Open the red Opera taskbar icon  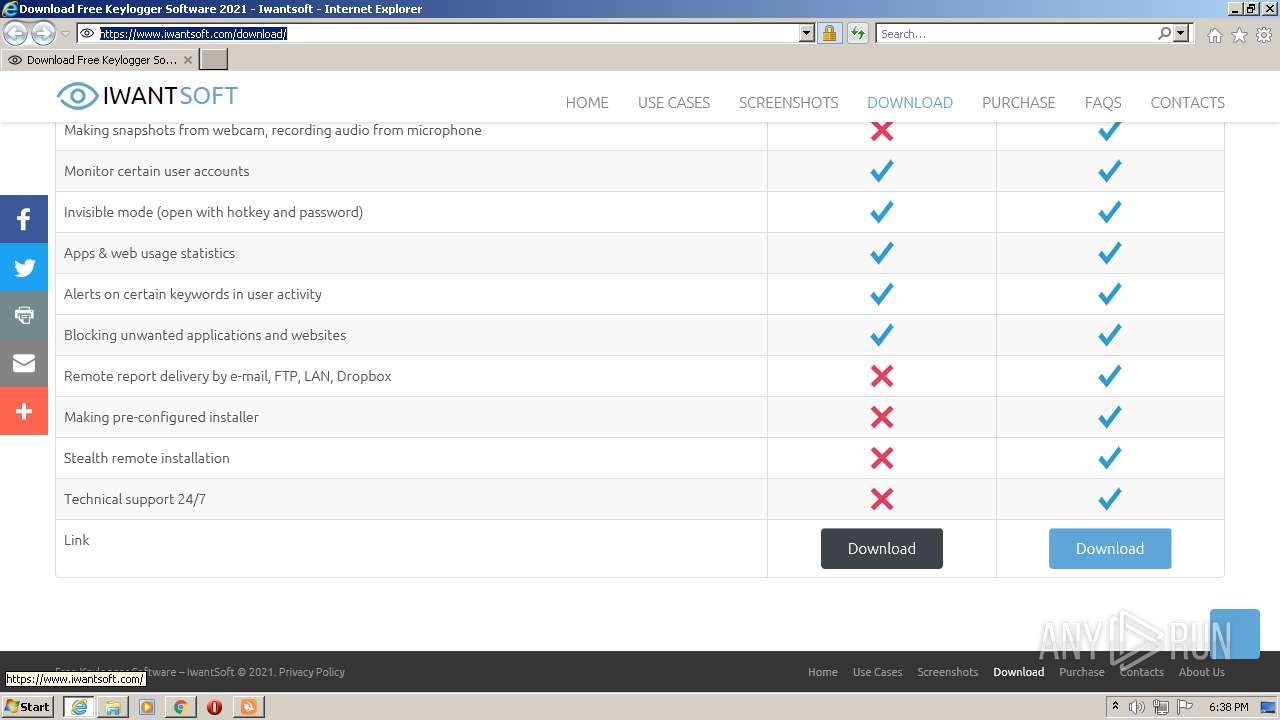tap(214, 707)
